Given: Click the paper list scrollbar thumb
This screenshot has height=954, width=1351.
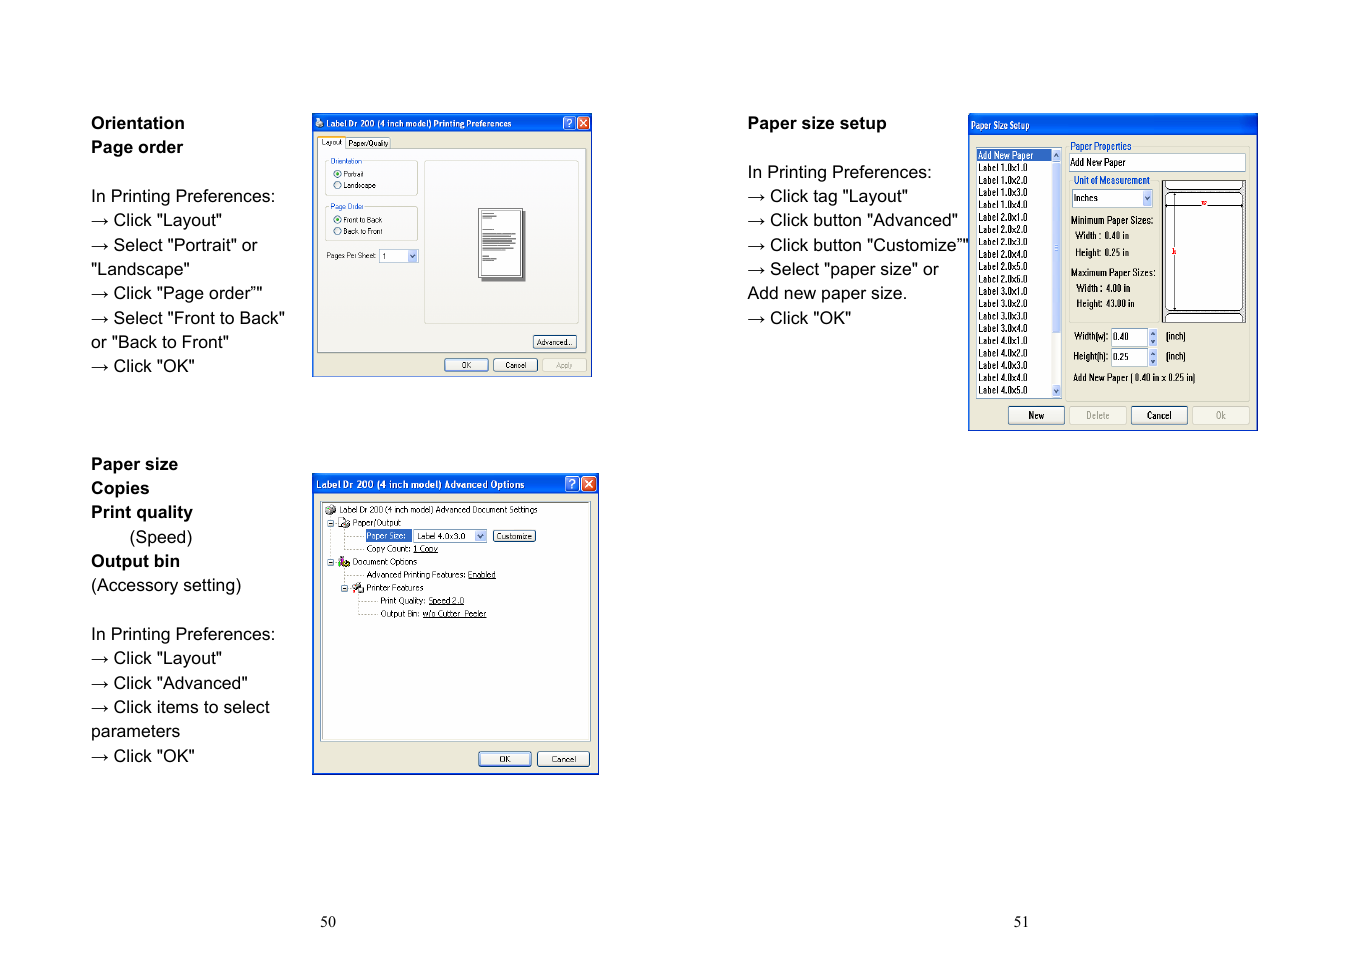Looking at the screenshot, I should [1056, 246].
